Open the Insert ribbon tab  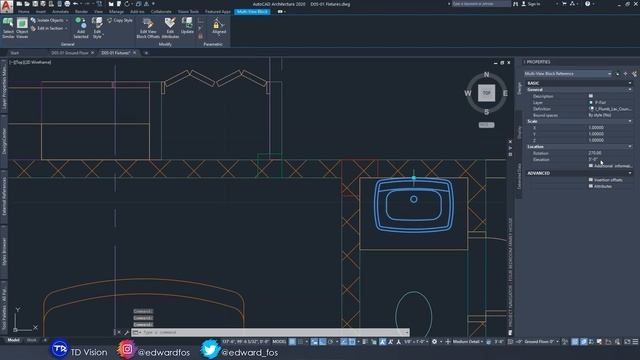tap(41, 12)
